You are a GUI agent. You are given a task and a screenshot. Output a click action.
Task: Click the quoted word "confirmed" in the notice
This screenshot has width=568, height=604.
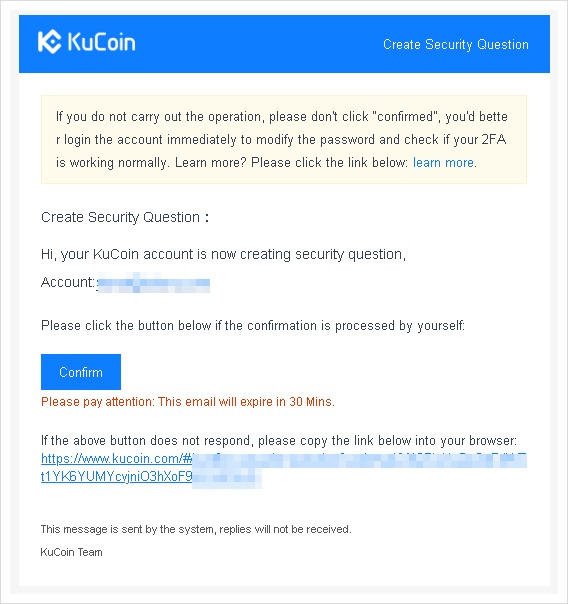click(407, 116)
